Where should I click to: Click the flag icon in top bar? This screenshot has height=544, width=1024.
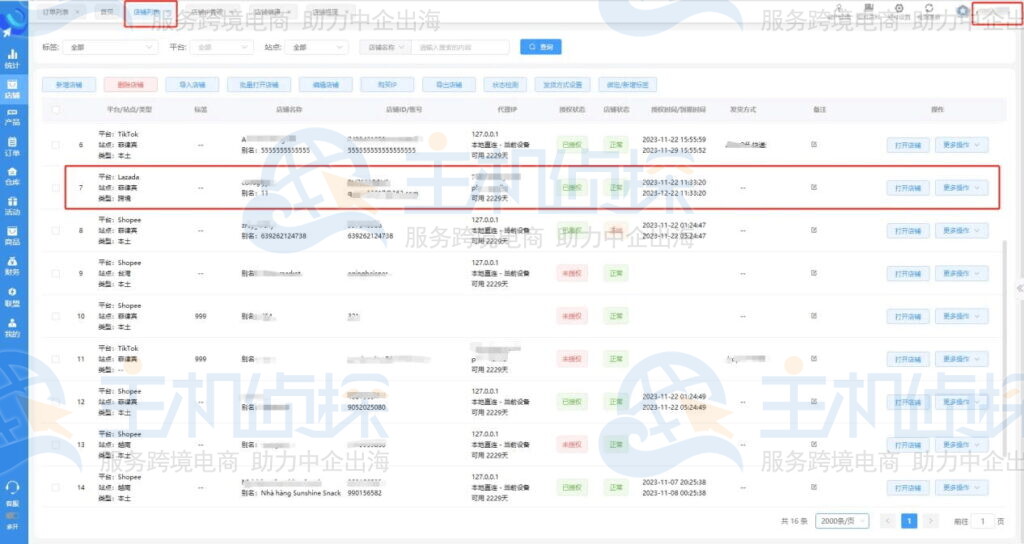[869, 8]
